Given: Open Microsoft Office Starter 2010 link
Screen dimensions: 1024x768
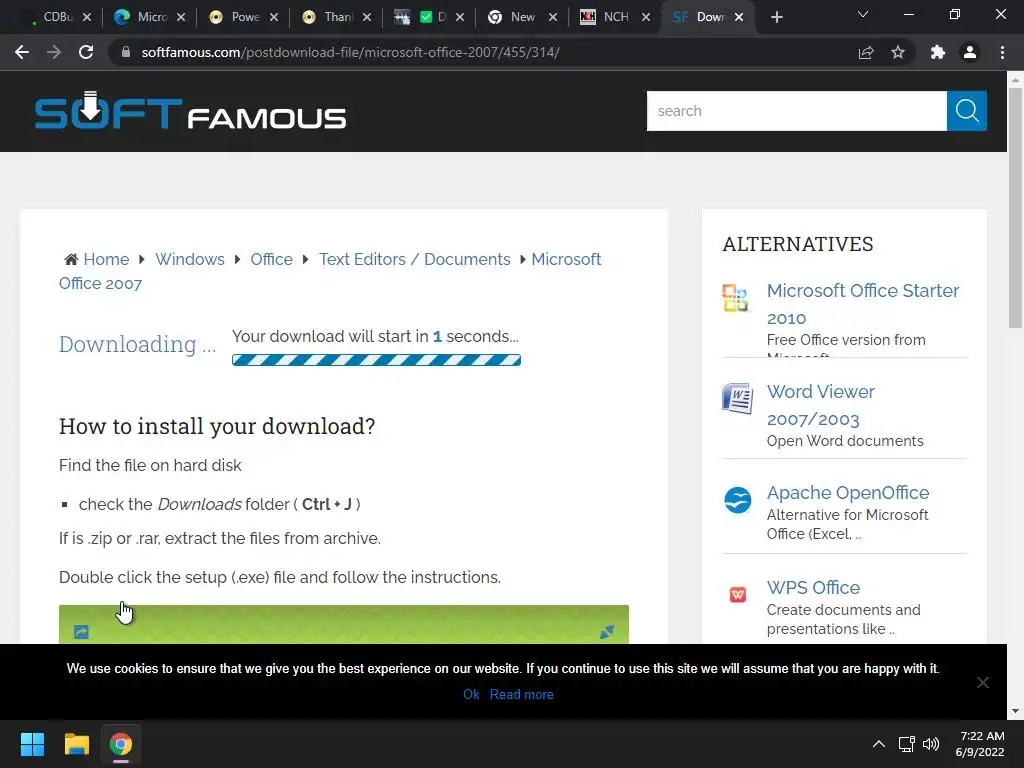Looking at the screenshot, I should (x=863, y=304).
